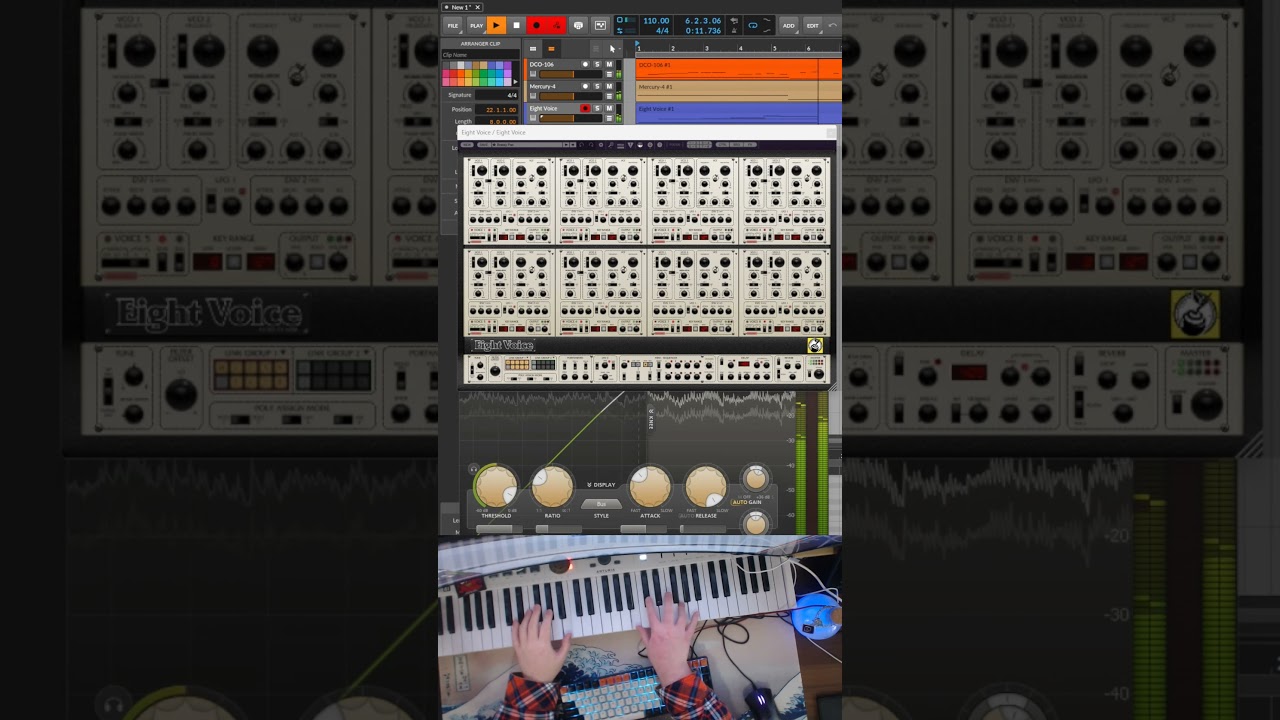
Task: Click the transport Stop button
Action: [x=516, y=25]
